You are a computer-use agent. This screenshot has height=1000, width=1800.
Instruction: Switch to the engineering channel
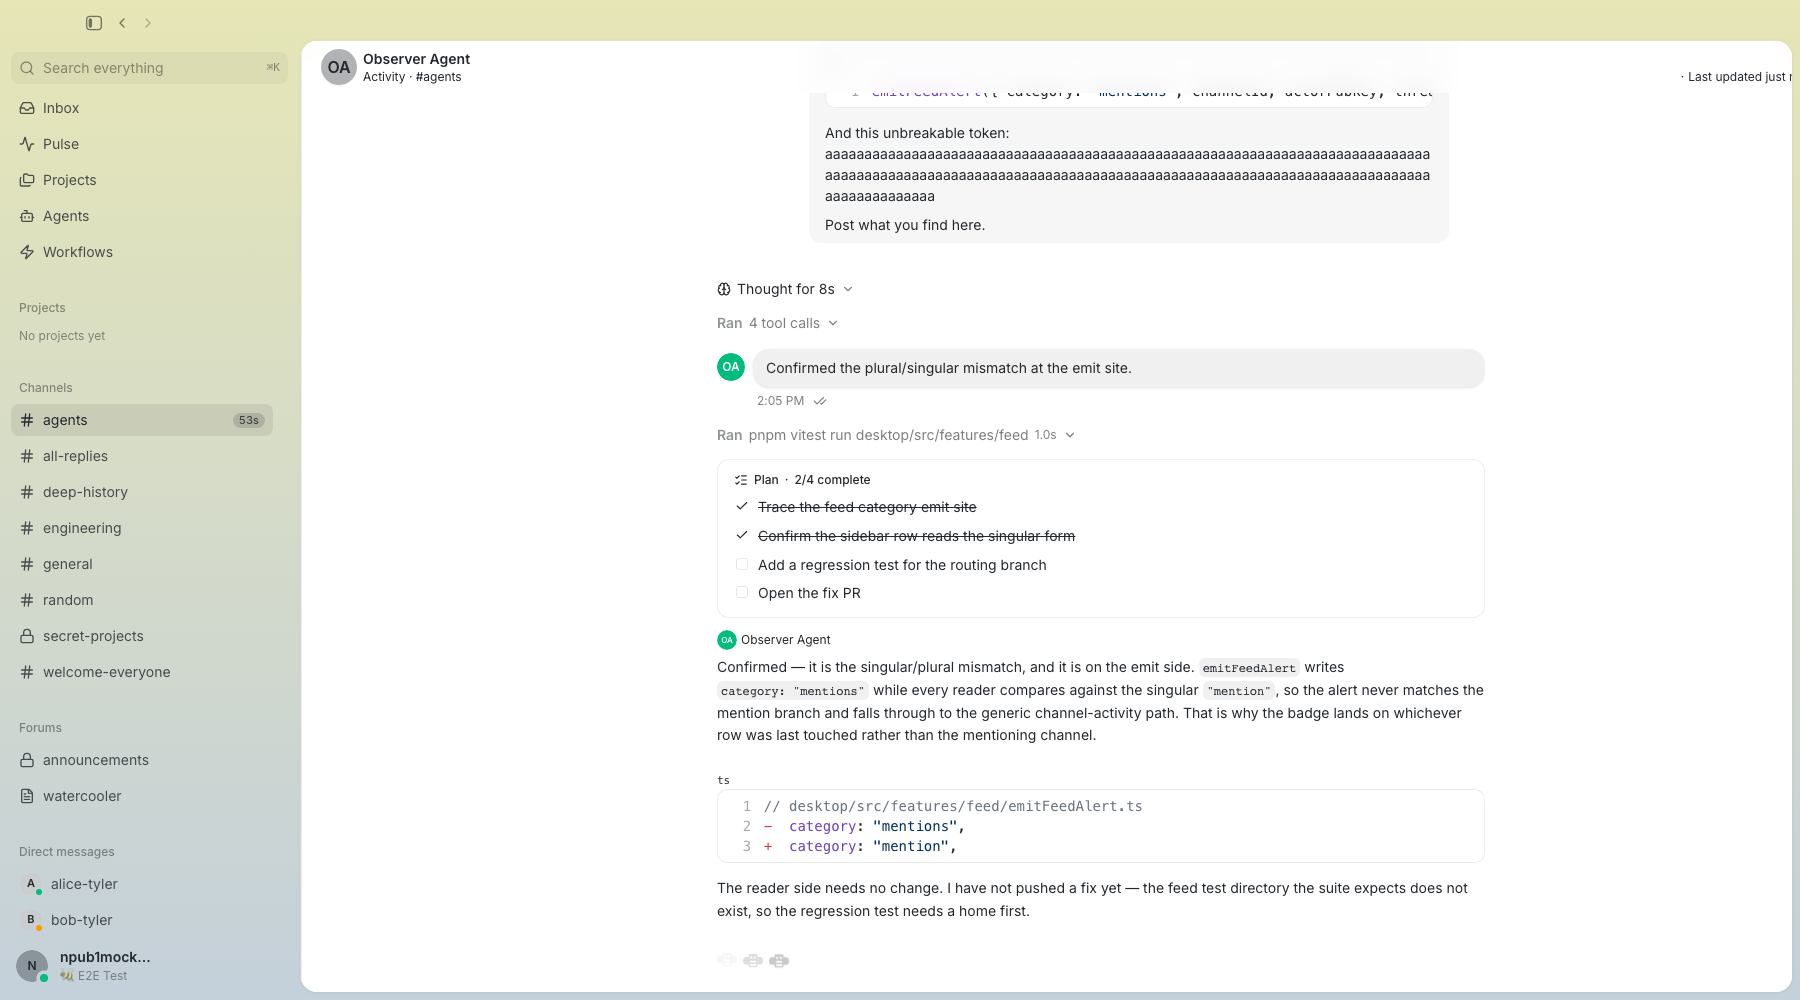point(142,528)
